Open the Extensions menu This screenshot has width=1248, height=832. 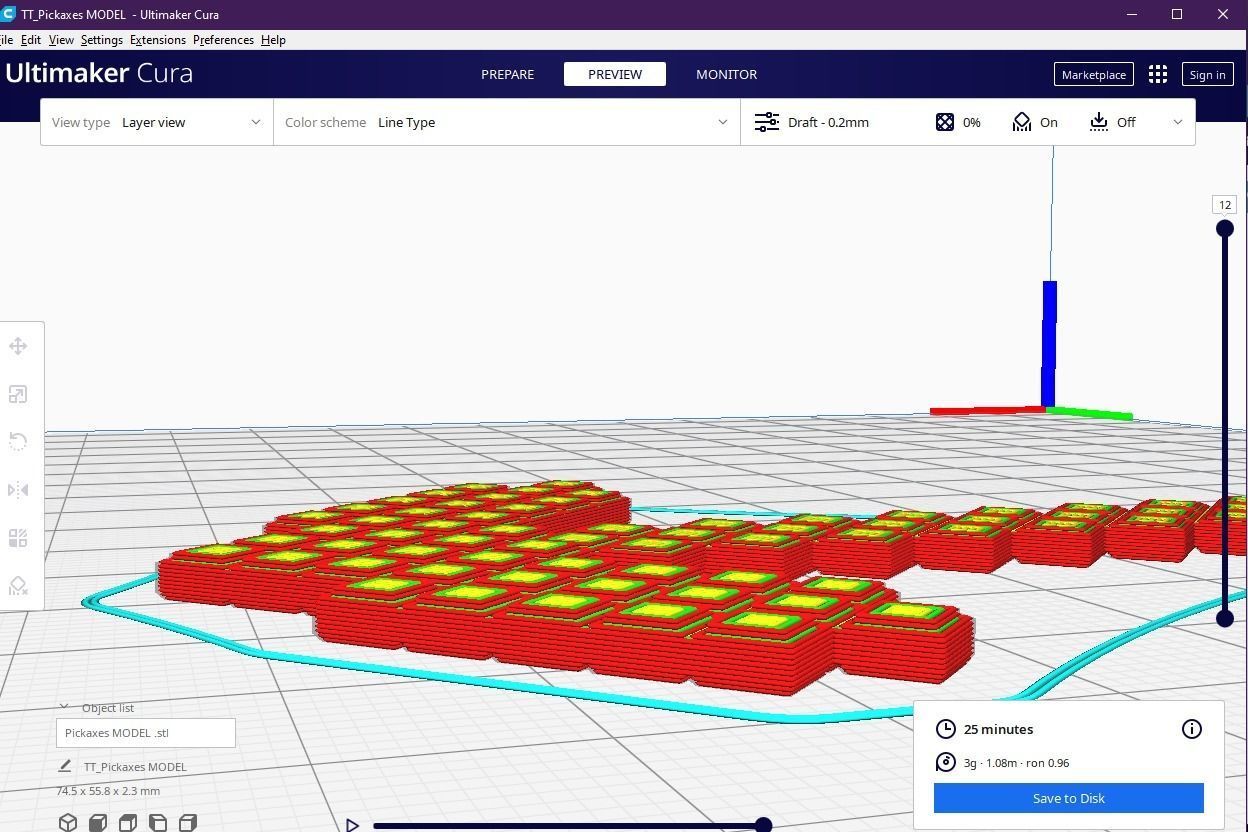pos(157,40)
